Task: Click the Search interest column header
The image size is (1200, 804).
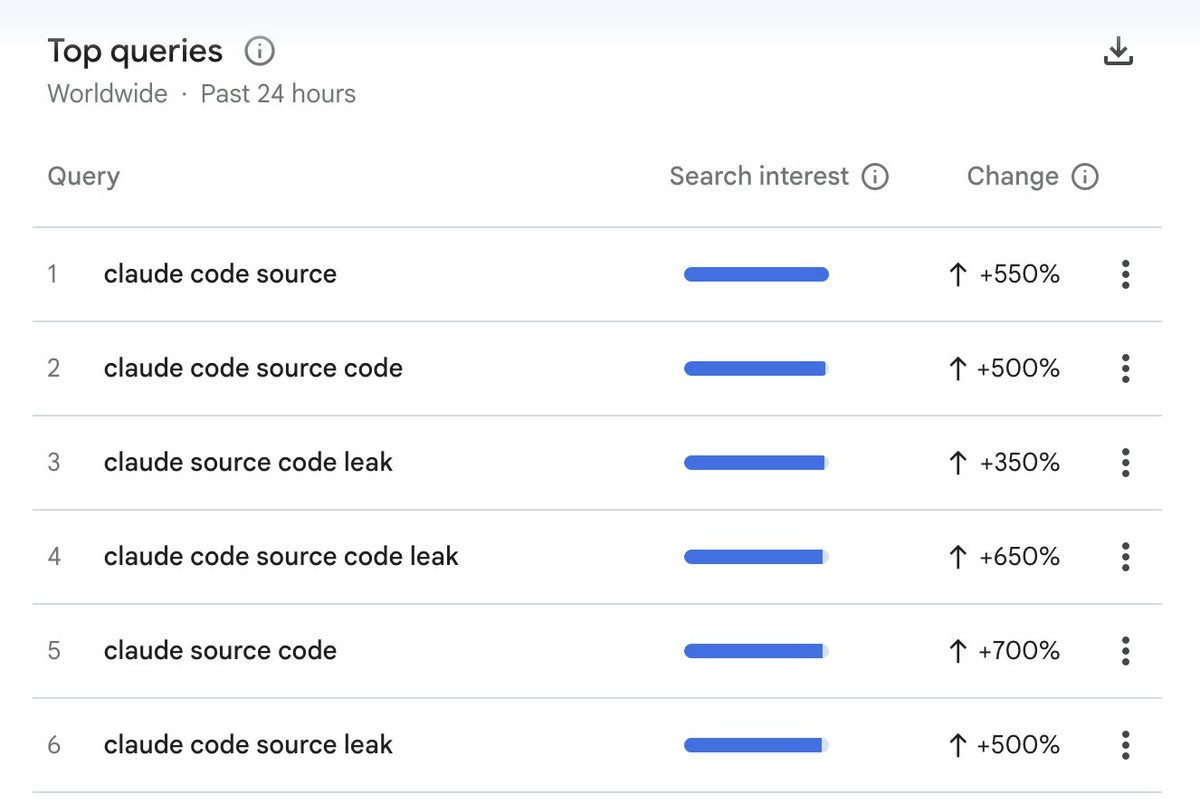Action: click(x=758, y=177)
